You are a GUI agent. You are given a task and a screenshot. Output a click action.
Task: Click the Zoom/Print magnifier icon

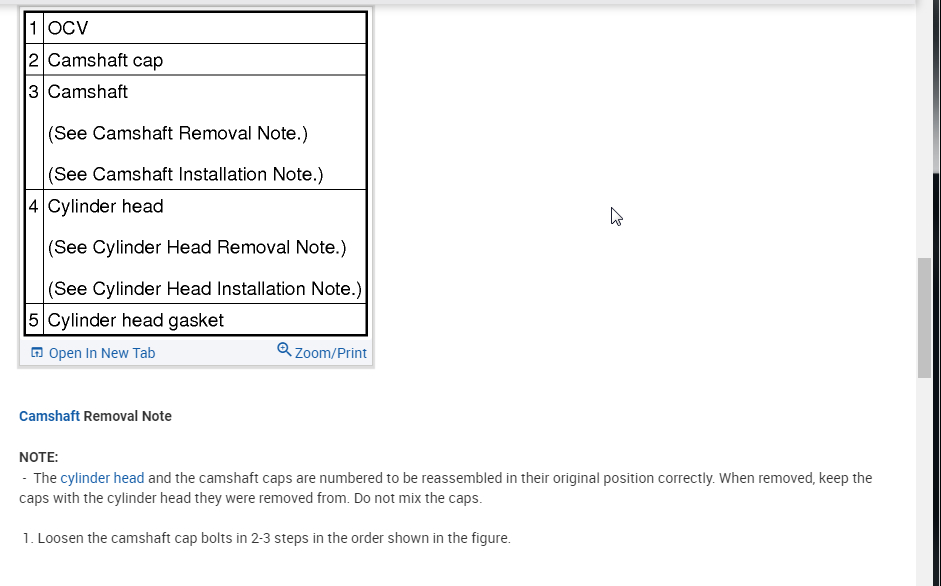pos(284,349)
